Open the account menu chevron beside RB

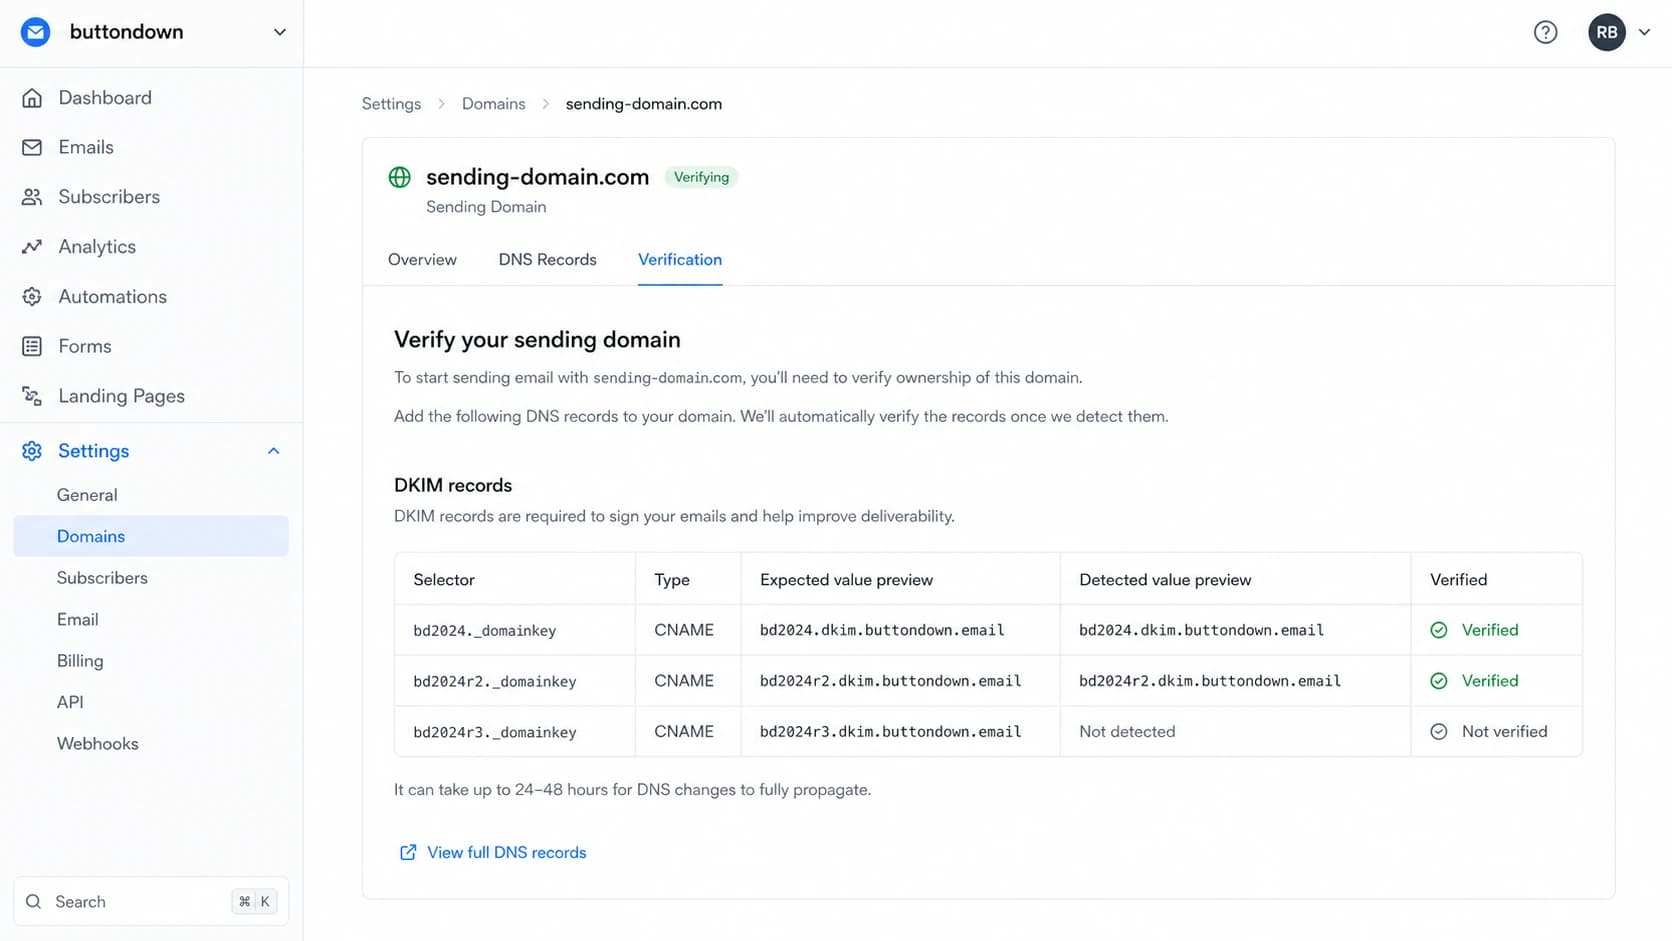coord(1644,32)
